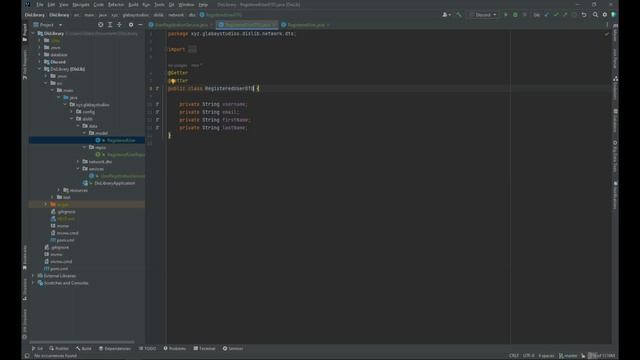This screenshot has height=360, width=640.
Task: Open Search Everywhere magnifier icon
Action: click(595, 15)
